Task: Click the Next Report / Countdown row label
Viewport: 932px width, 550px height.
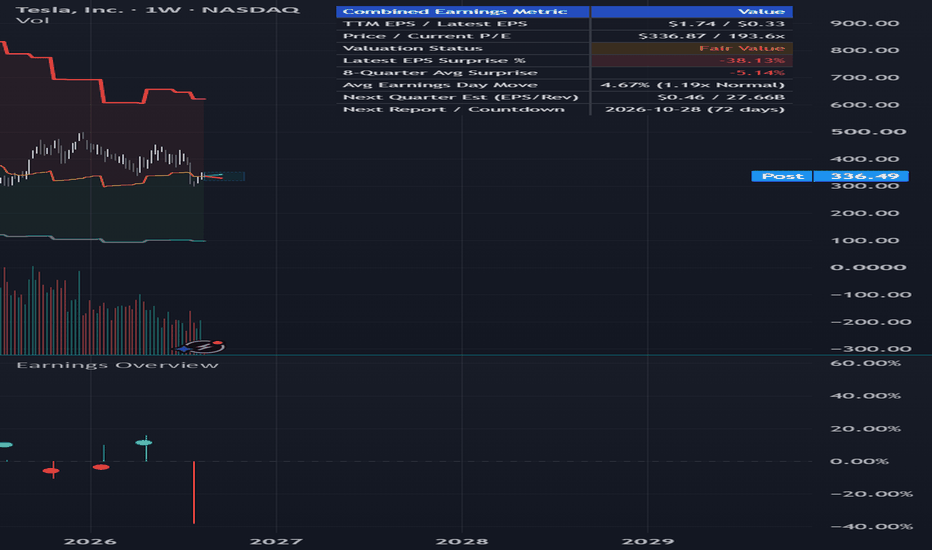Action: 454,109
